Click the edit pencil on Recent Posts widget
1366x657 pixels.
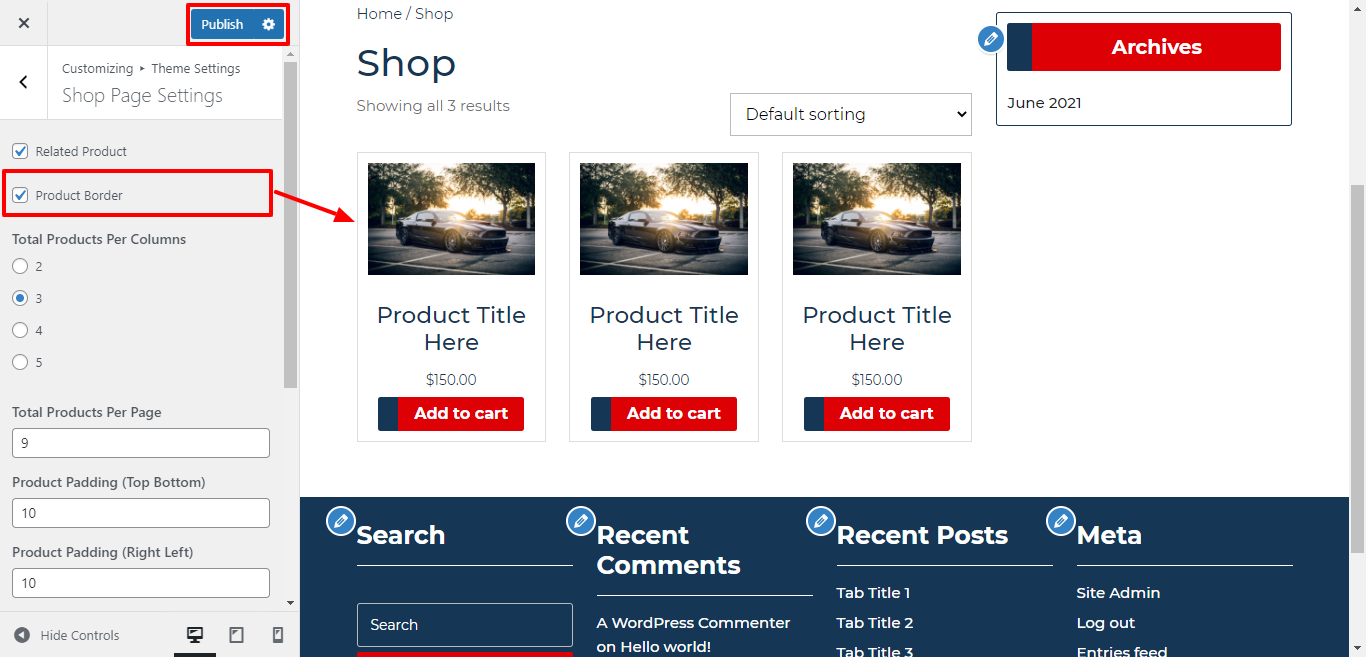[821, 521]
